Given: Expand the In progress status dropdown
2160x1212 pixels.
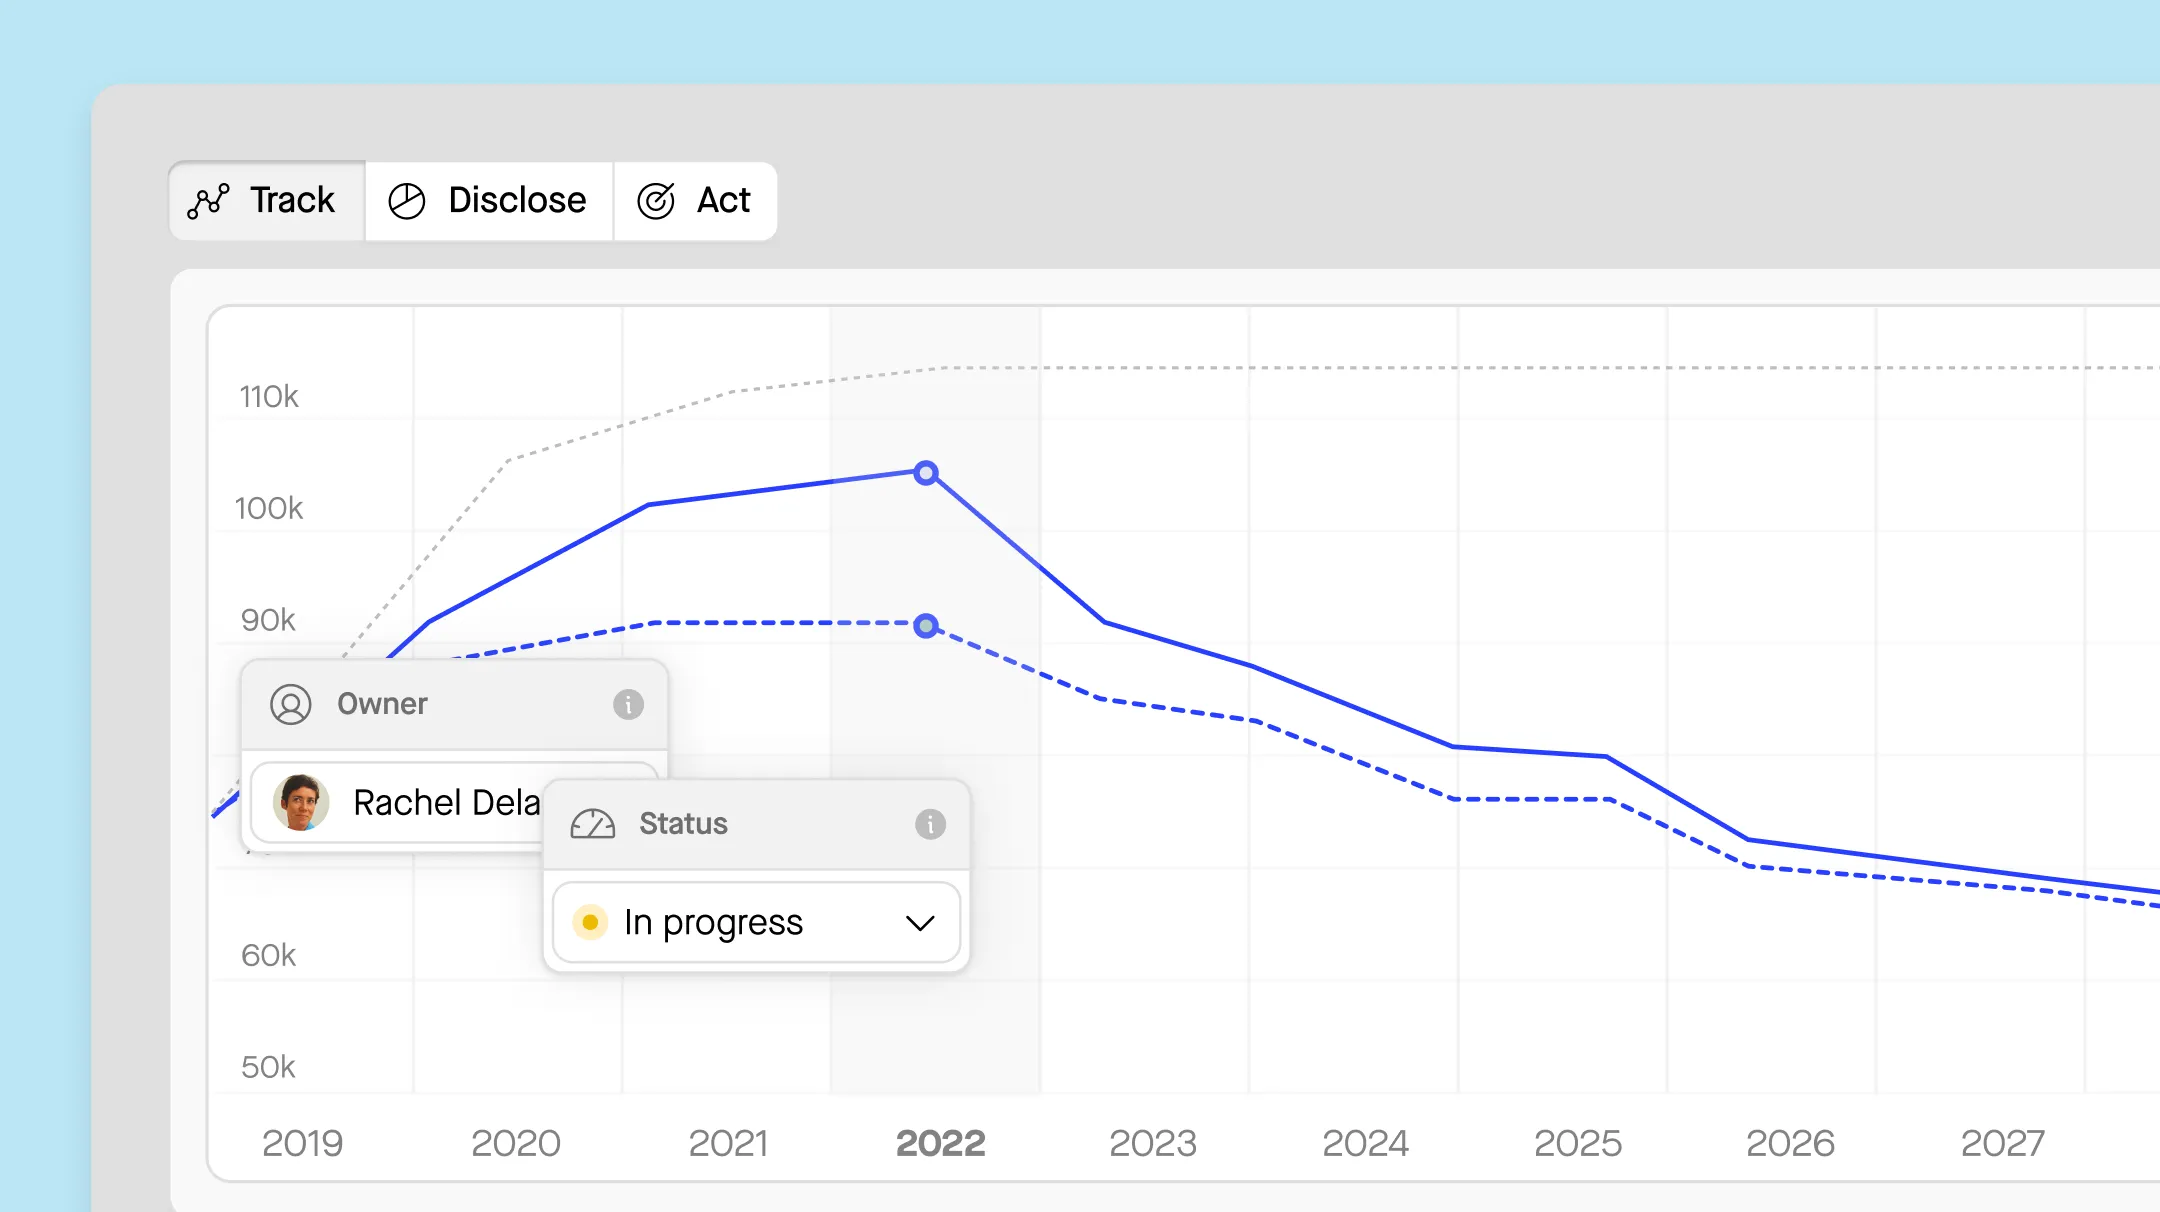Looking at the screenshot, I should (x=756, y=922).
